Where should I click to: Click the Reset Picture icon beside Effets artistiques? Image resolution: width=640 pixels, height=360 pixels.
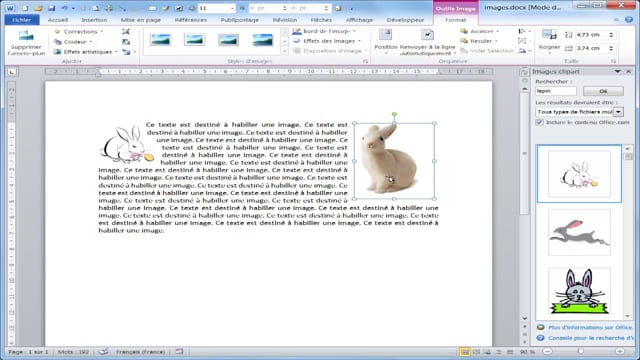pyautogui.click(x=127, y=52)
